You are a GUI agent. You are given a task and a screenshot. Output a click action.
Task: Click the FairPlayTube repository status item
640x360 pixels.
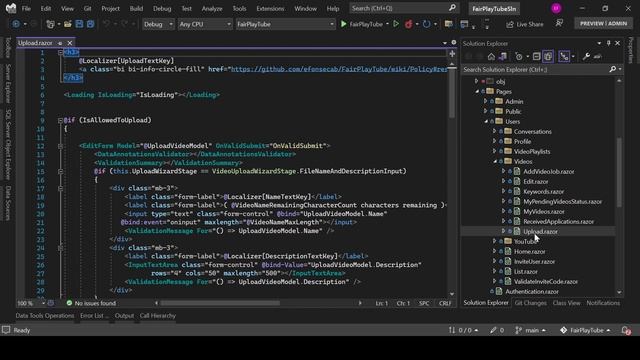coord(585,330)
